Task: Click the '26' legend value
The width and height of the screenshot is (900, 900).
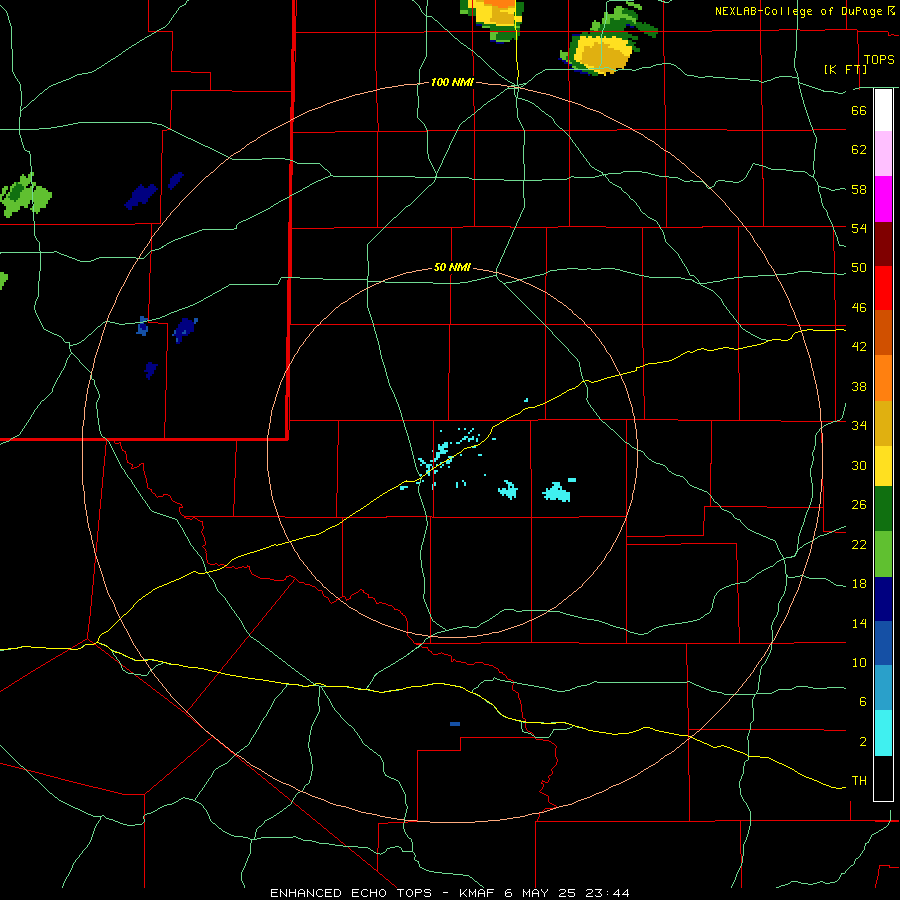Action: 859,505
